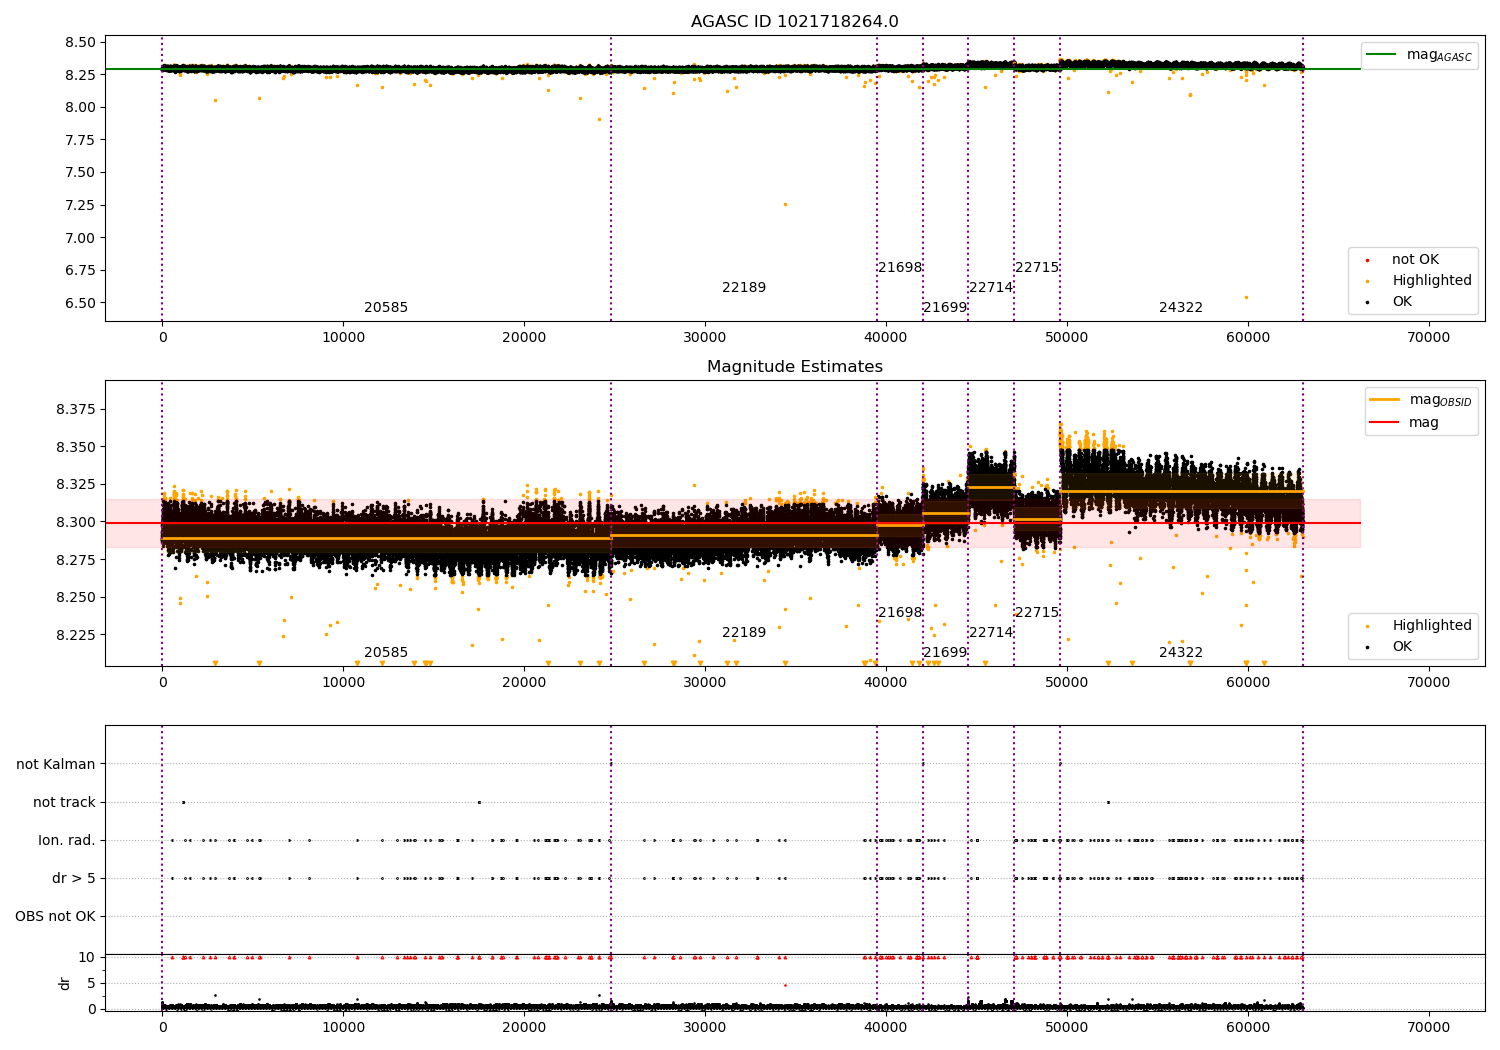The width and height of the screenshot is (1500, 1050).
Task: Click obsid label 21699 in the top plot
Action: click(x=945, y=308)
